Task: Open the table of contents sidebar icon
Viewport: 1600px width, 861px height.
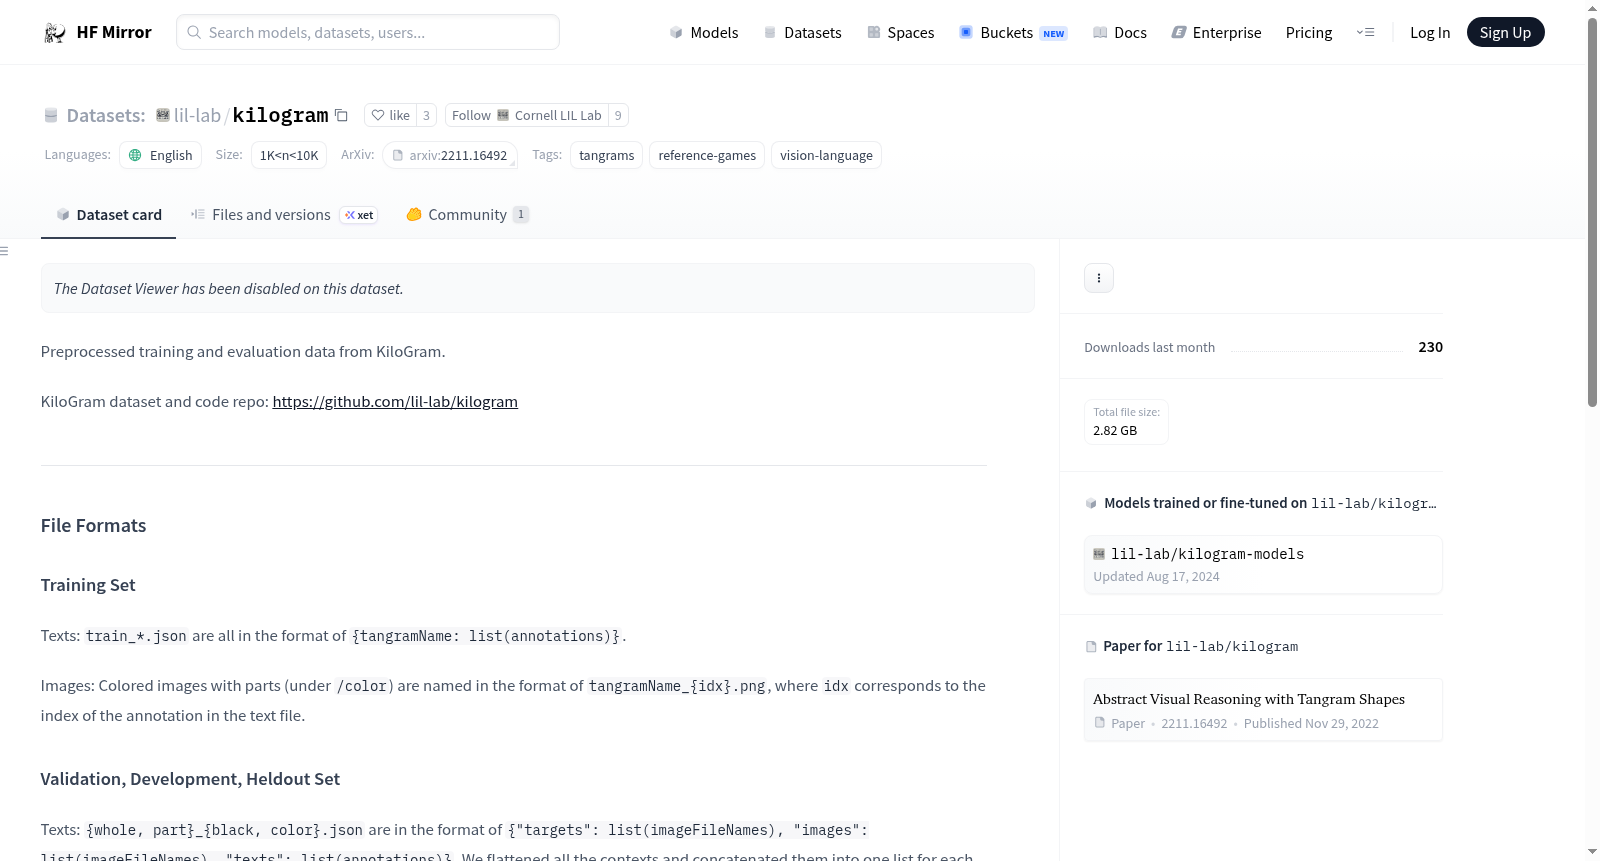Action: [4, 251]
